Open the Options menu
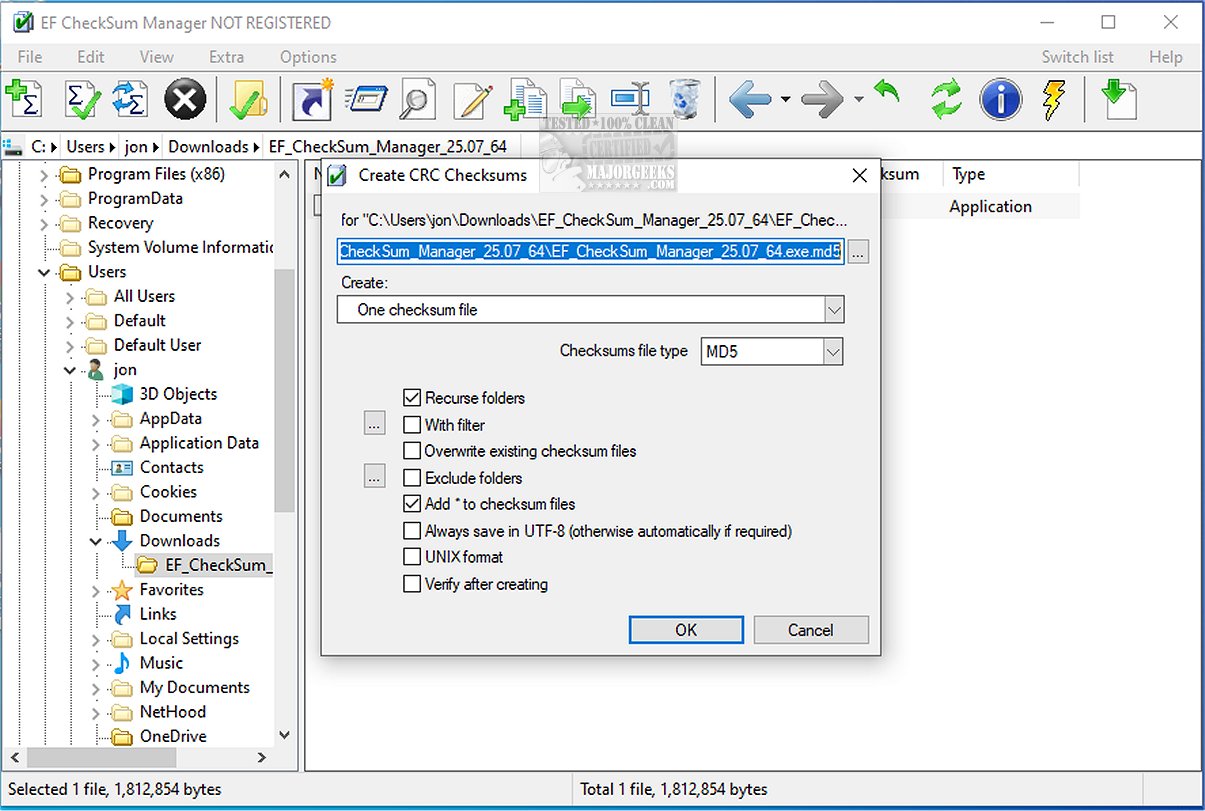 (x=308, y=57)
